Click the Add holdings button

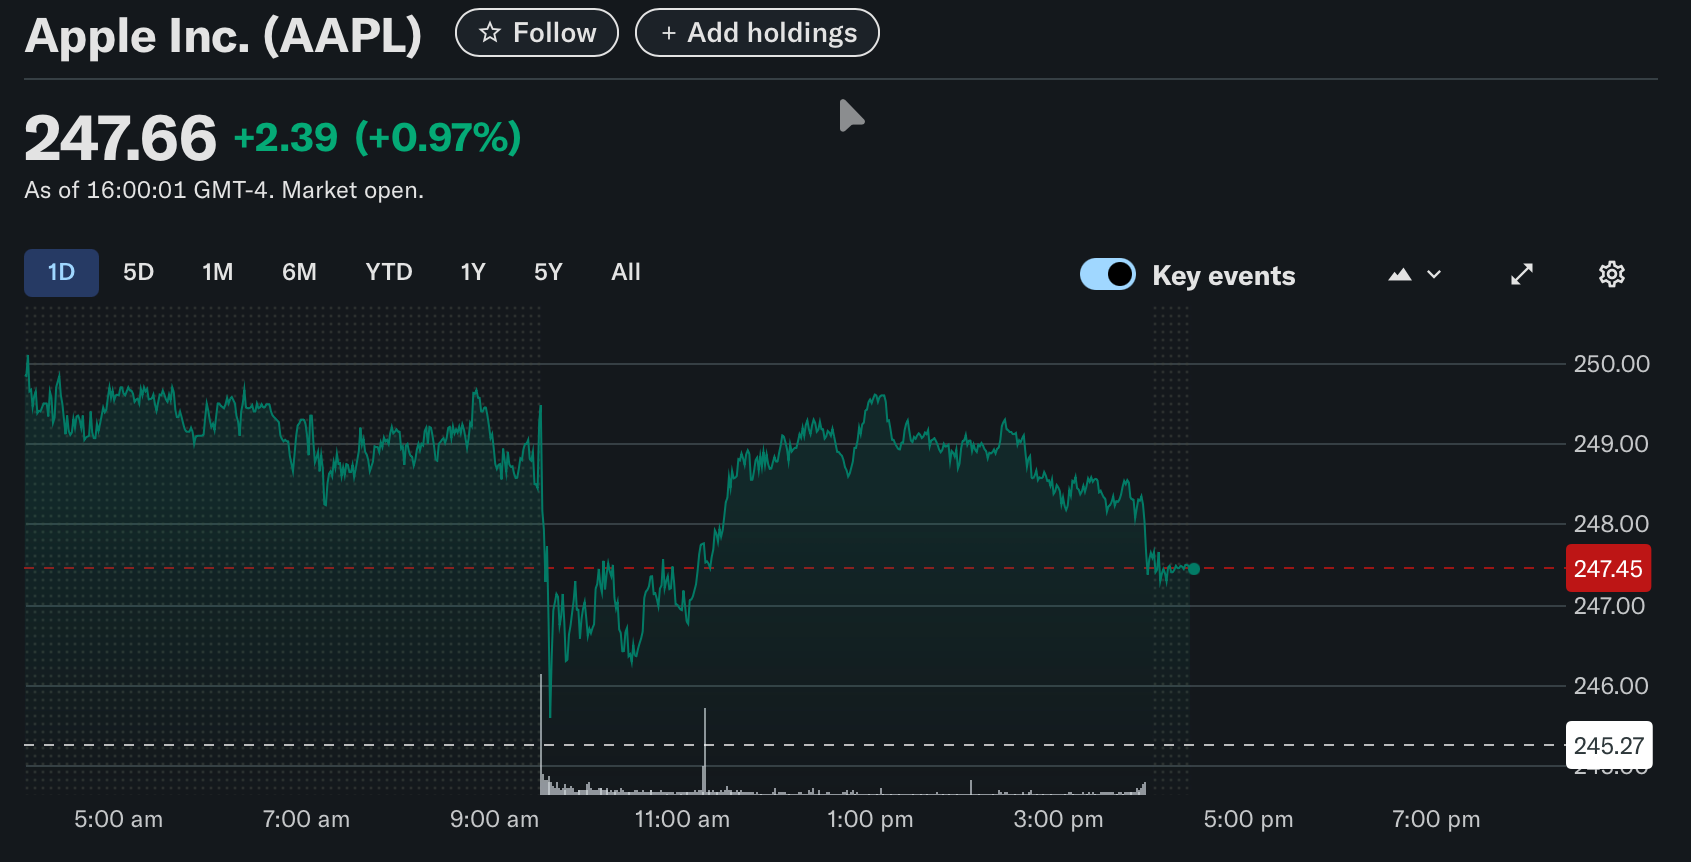(757, 33)
